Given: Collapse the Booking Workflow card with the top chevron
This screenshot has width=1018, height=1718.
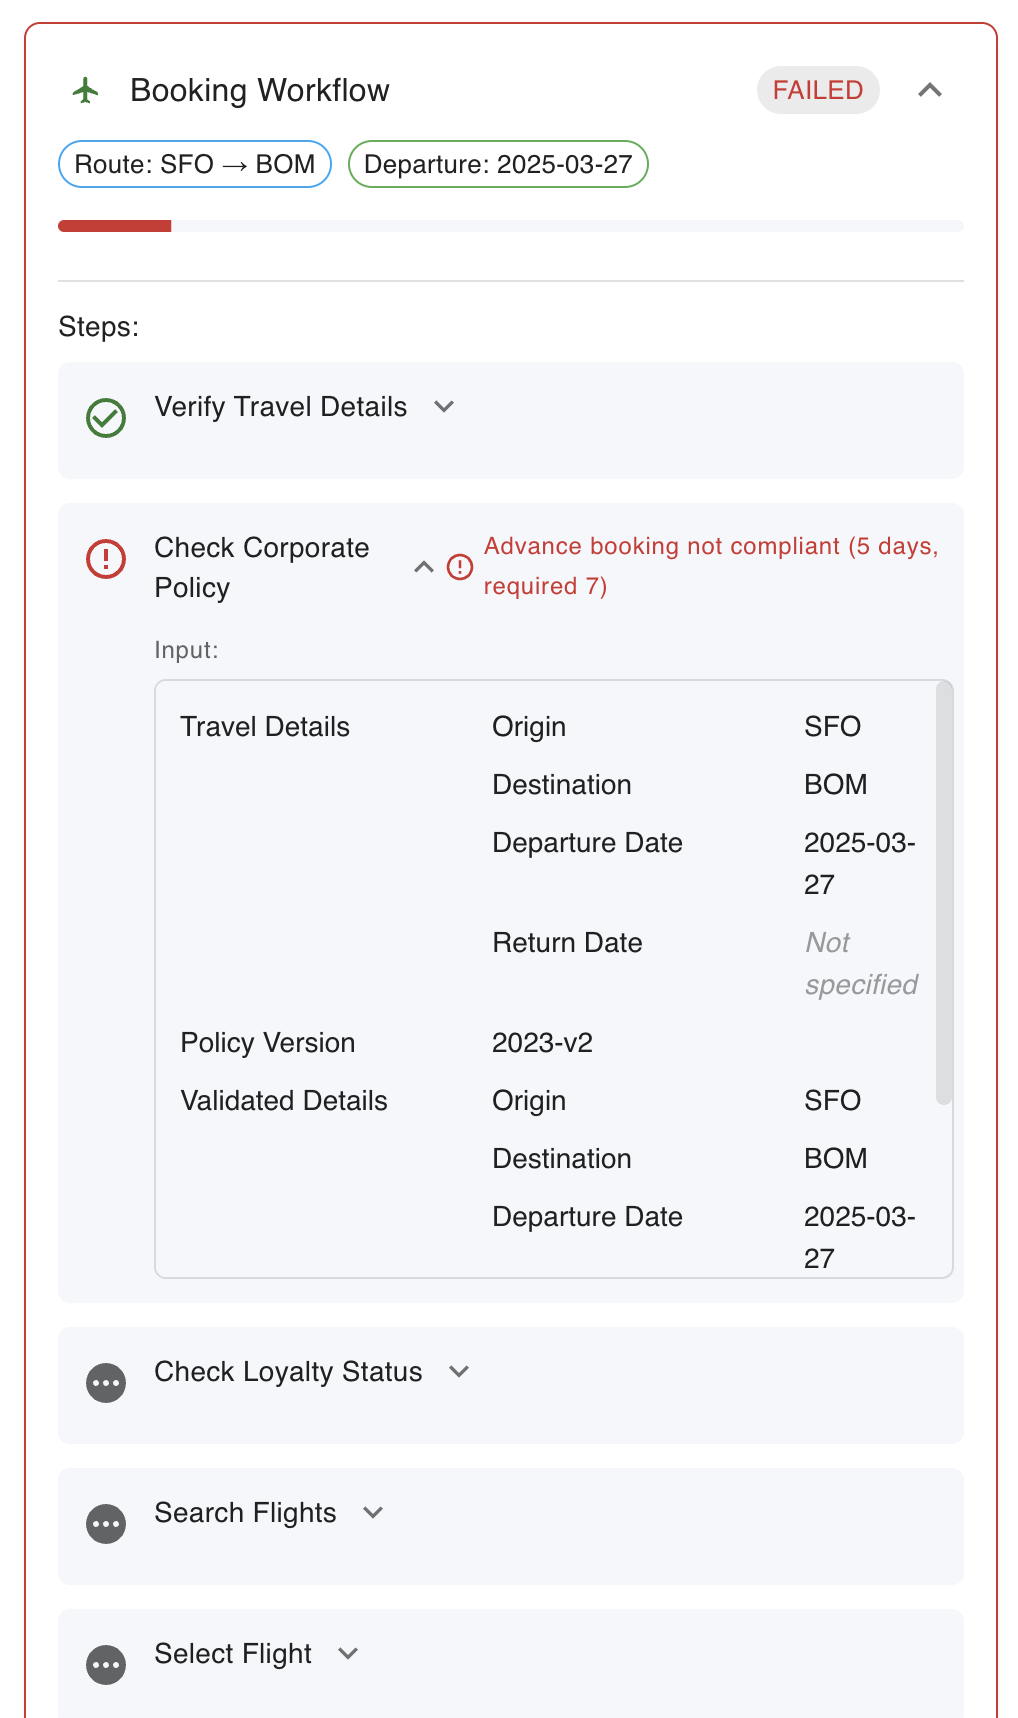Looking at the screenshot, I should 930,90.
